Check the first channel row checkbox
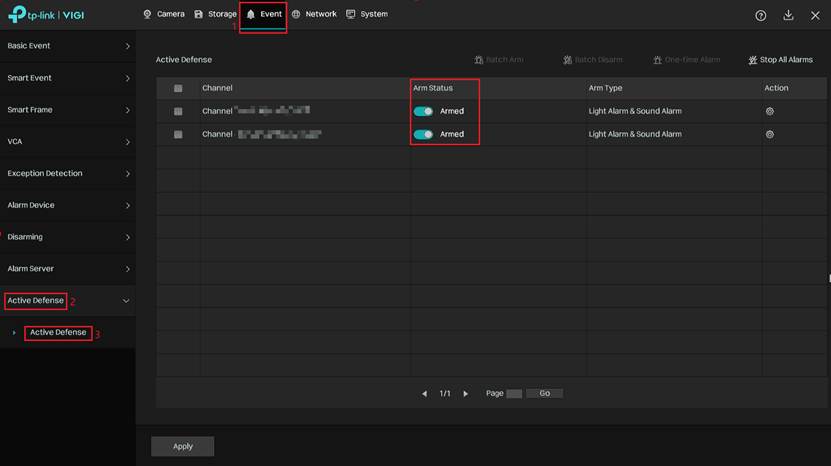This screenshot has width=831, height=466. 178,111
